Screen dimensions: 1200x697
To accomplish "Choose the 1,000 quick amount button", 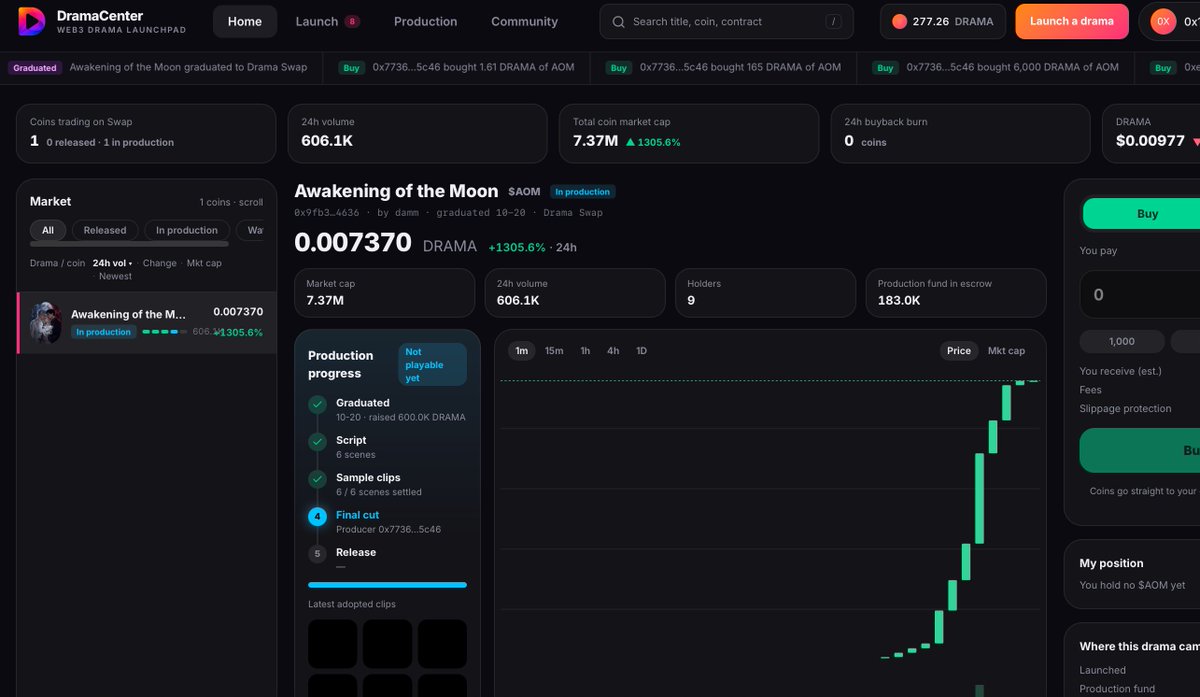I will tap(1122, 342).
